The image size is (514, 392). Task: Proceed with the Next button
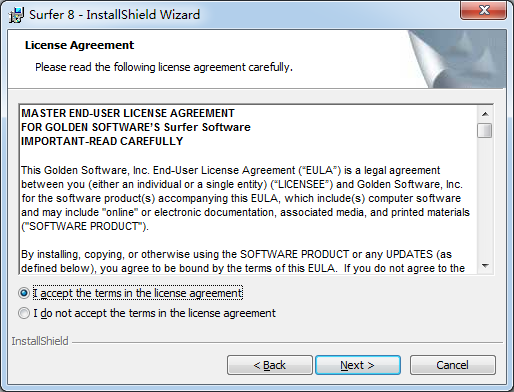pos(358,365)
